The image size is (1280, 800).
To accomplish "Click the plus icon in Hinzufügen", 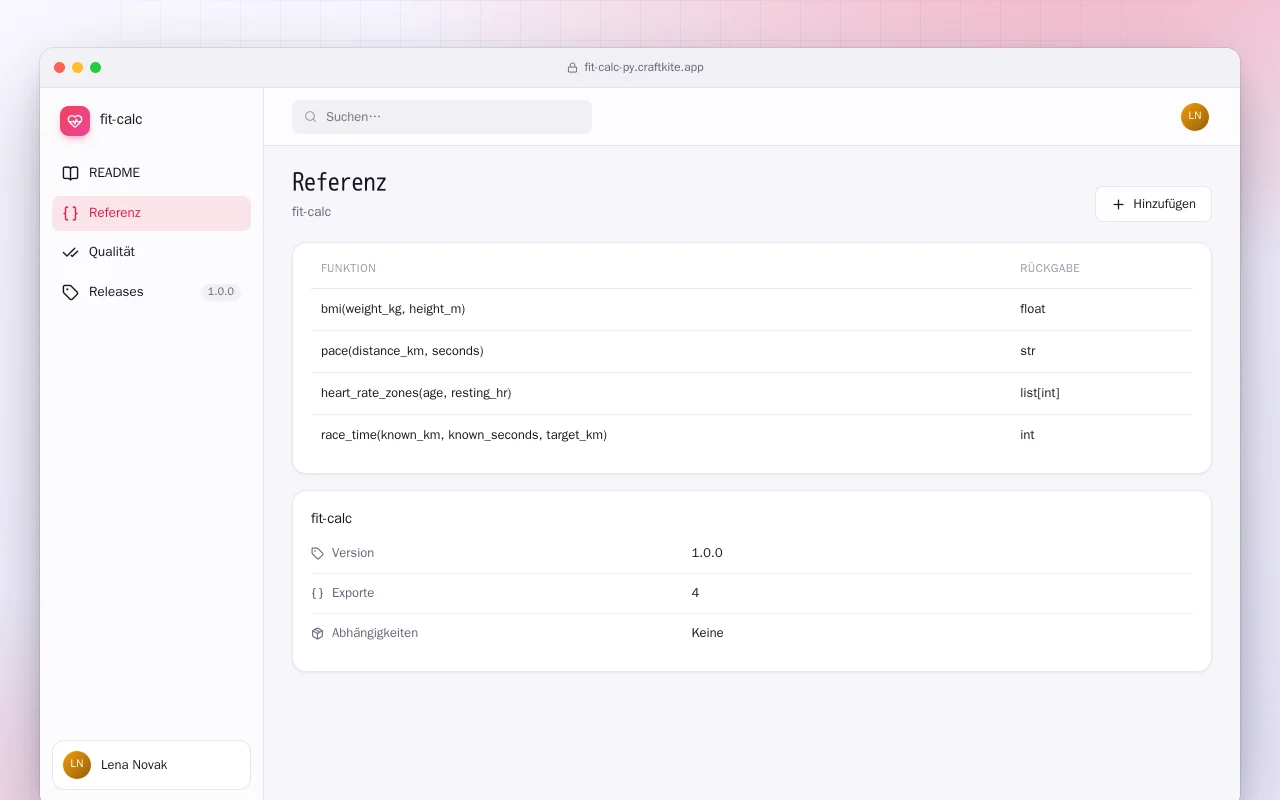I will click(x=1118, y=204).
